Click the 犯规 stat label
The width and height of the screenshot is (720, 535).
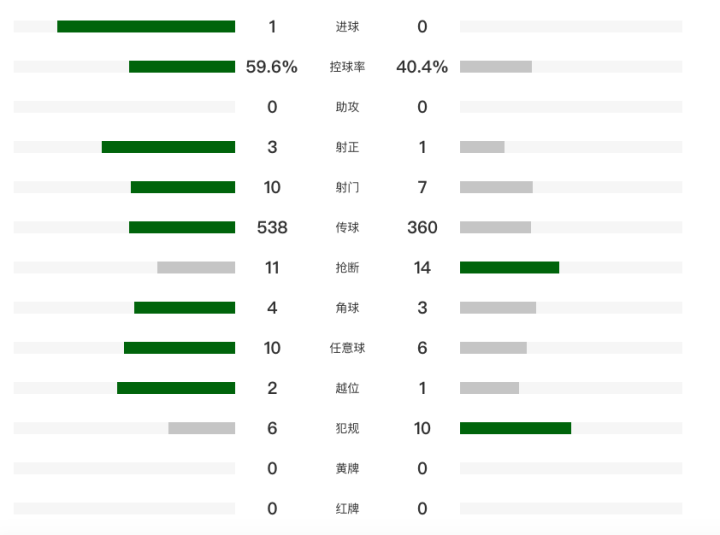click(347, 428)
